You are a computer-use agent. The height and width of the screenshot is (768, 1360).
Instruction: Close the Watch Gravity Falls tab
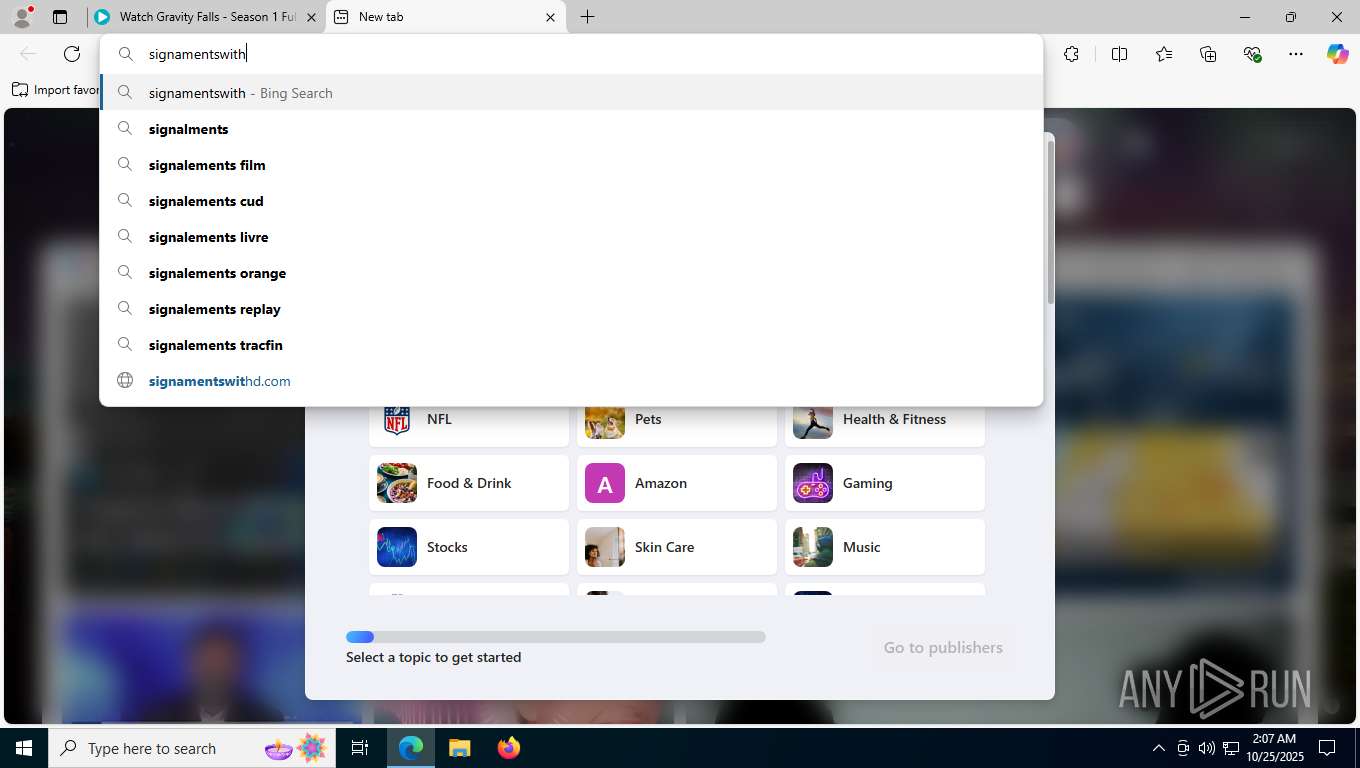(x=311, y=17)
